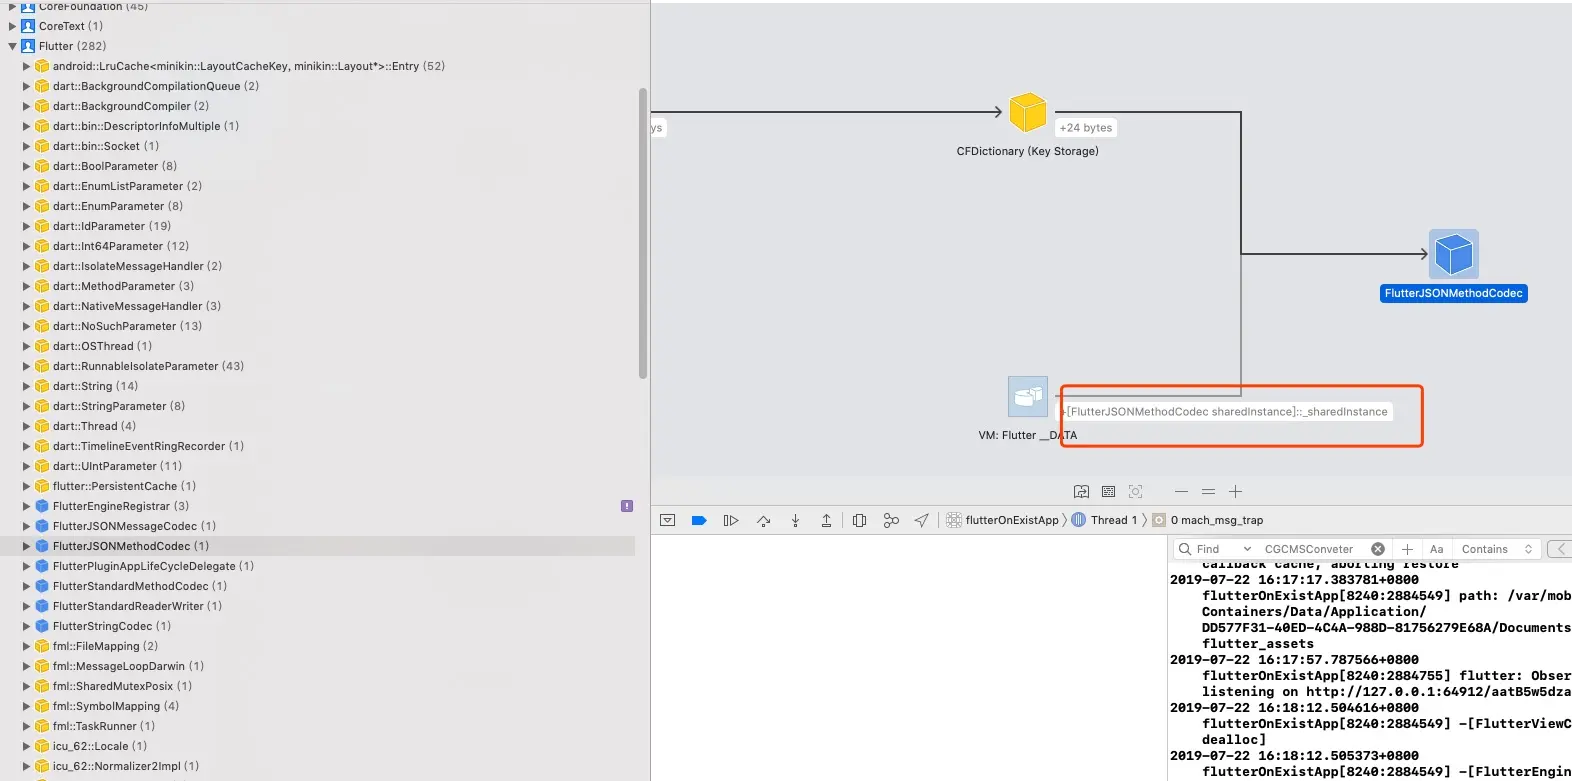Select FlutterStandardMethodCodec (1) item
Image resolution: width=1572 pixels, height=781 pixels.
point(140,586)
